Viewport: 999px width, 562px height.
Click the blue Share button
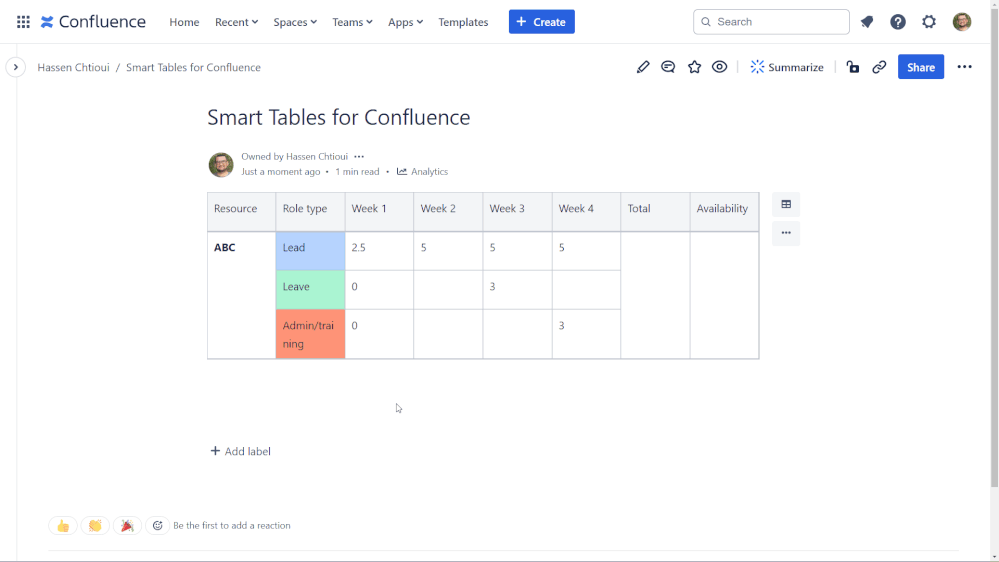coord(920,67)
